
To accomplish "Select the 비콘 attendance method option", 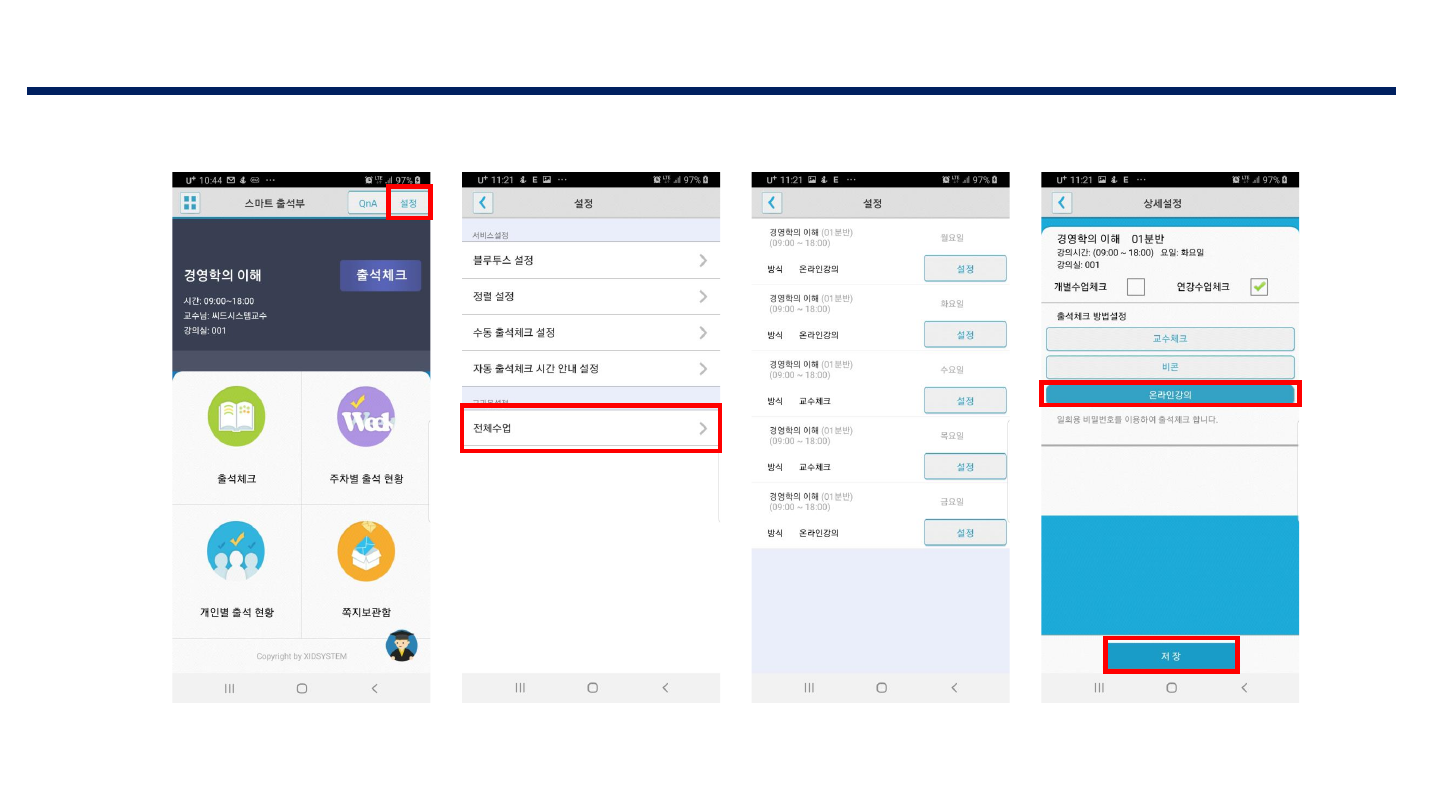I will [1170, 367].
